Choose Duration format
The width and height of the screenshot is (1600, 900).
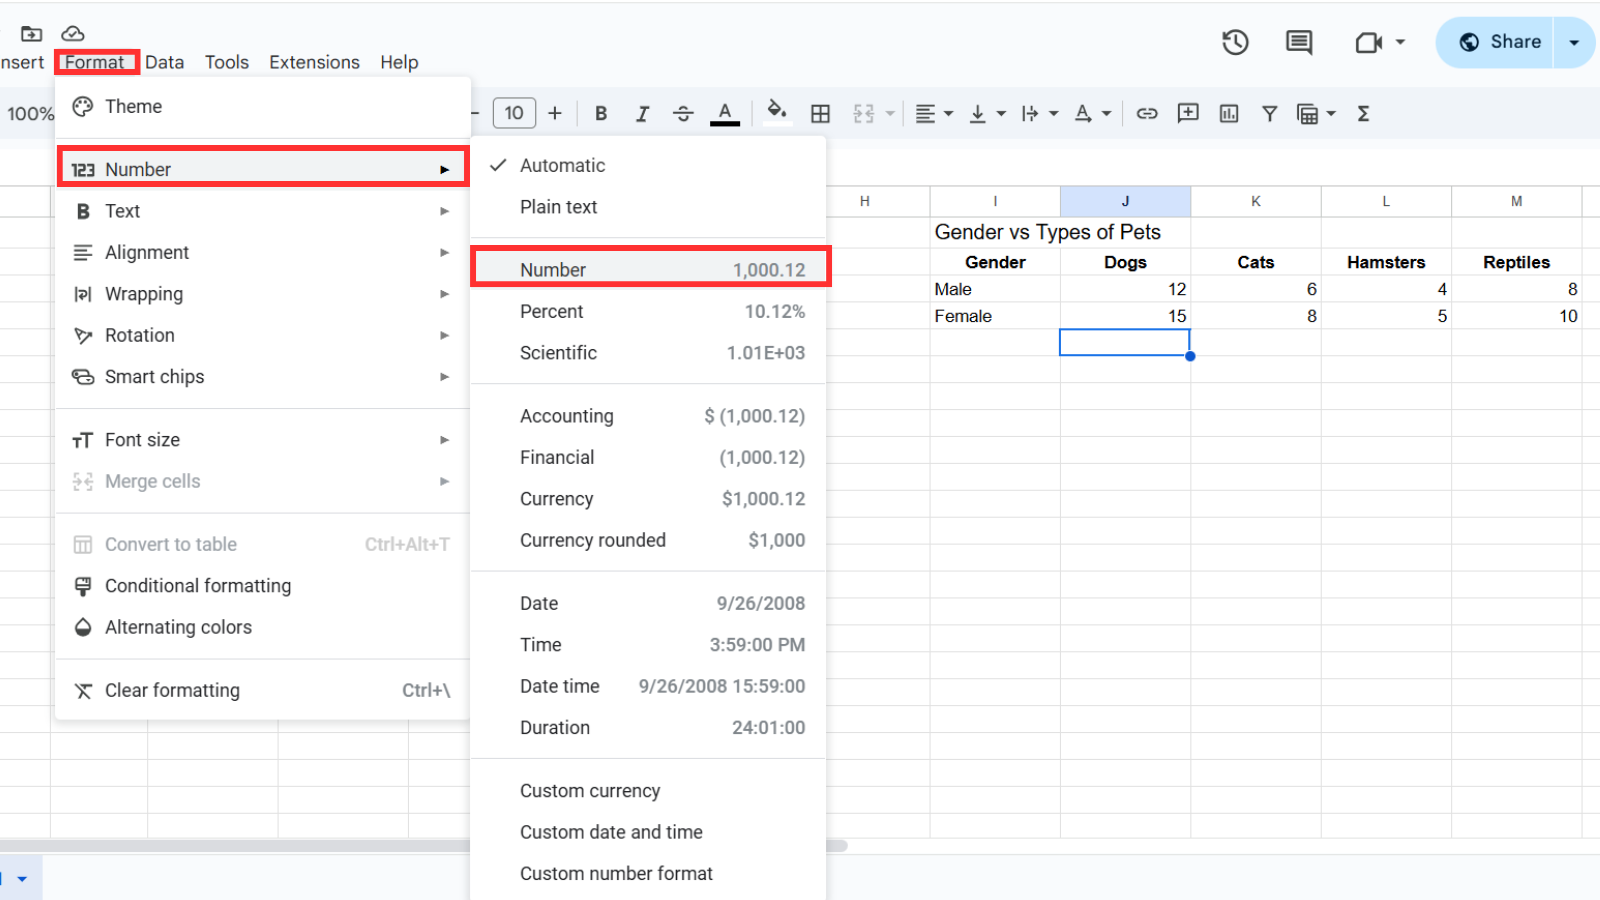tap(649, 728)
